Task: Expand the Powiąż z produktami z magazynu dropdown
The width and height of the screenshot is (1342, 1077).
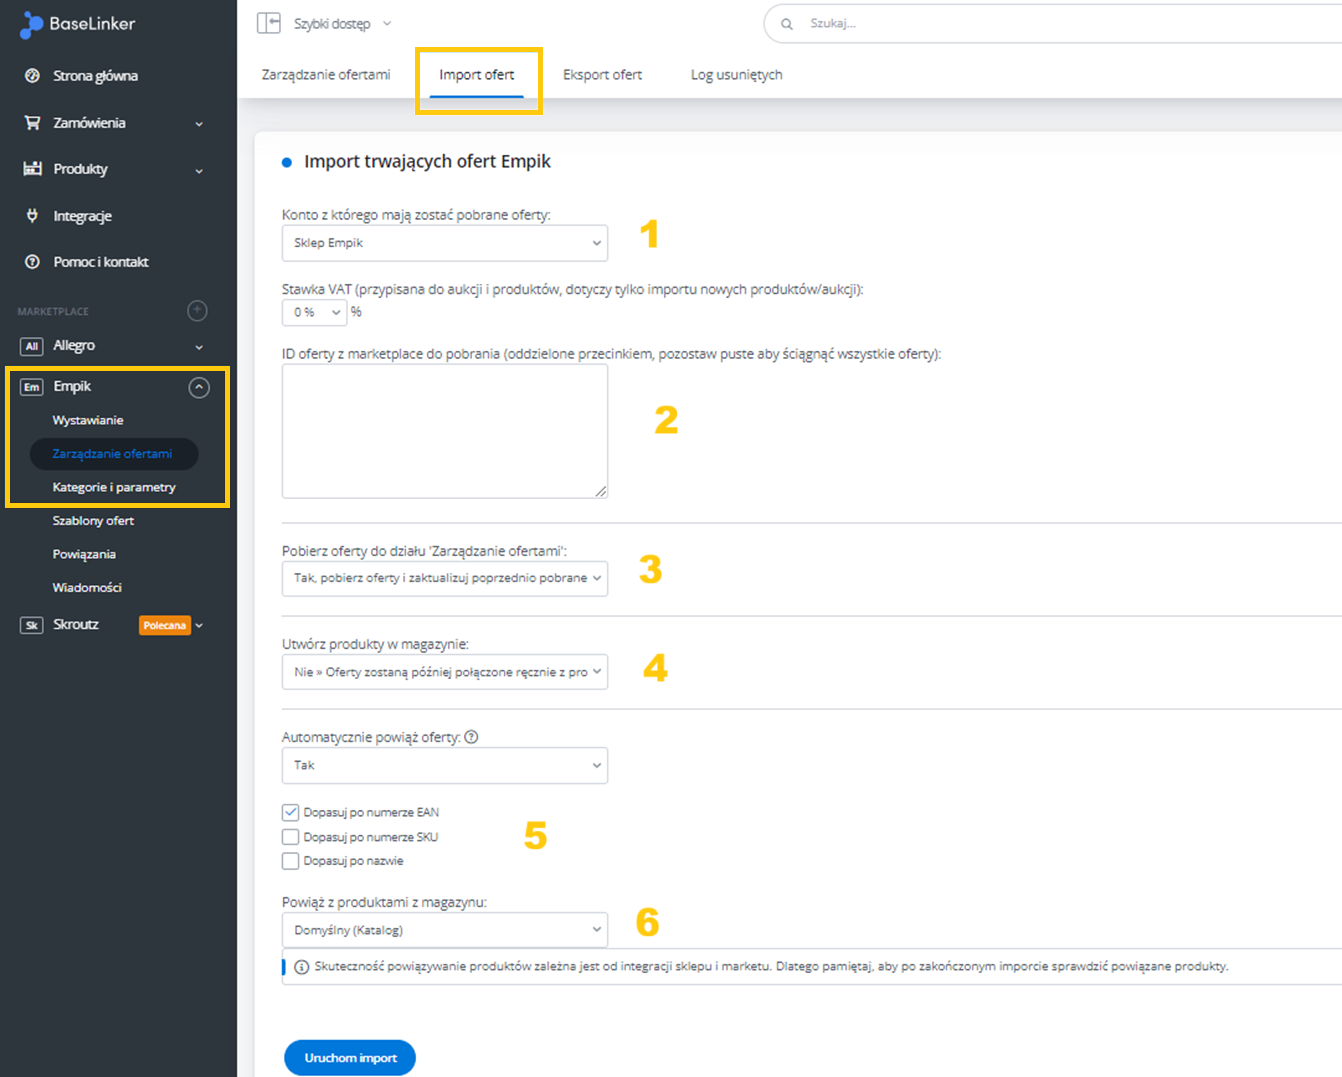Action: [444, 930]
